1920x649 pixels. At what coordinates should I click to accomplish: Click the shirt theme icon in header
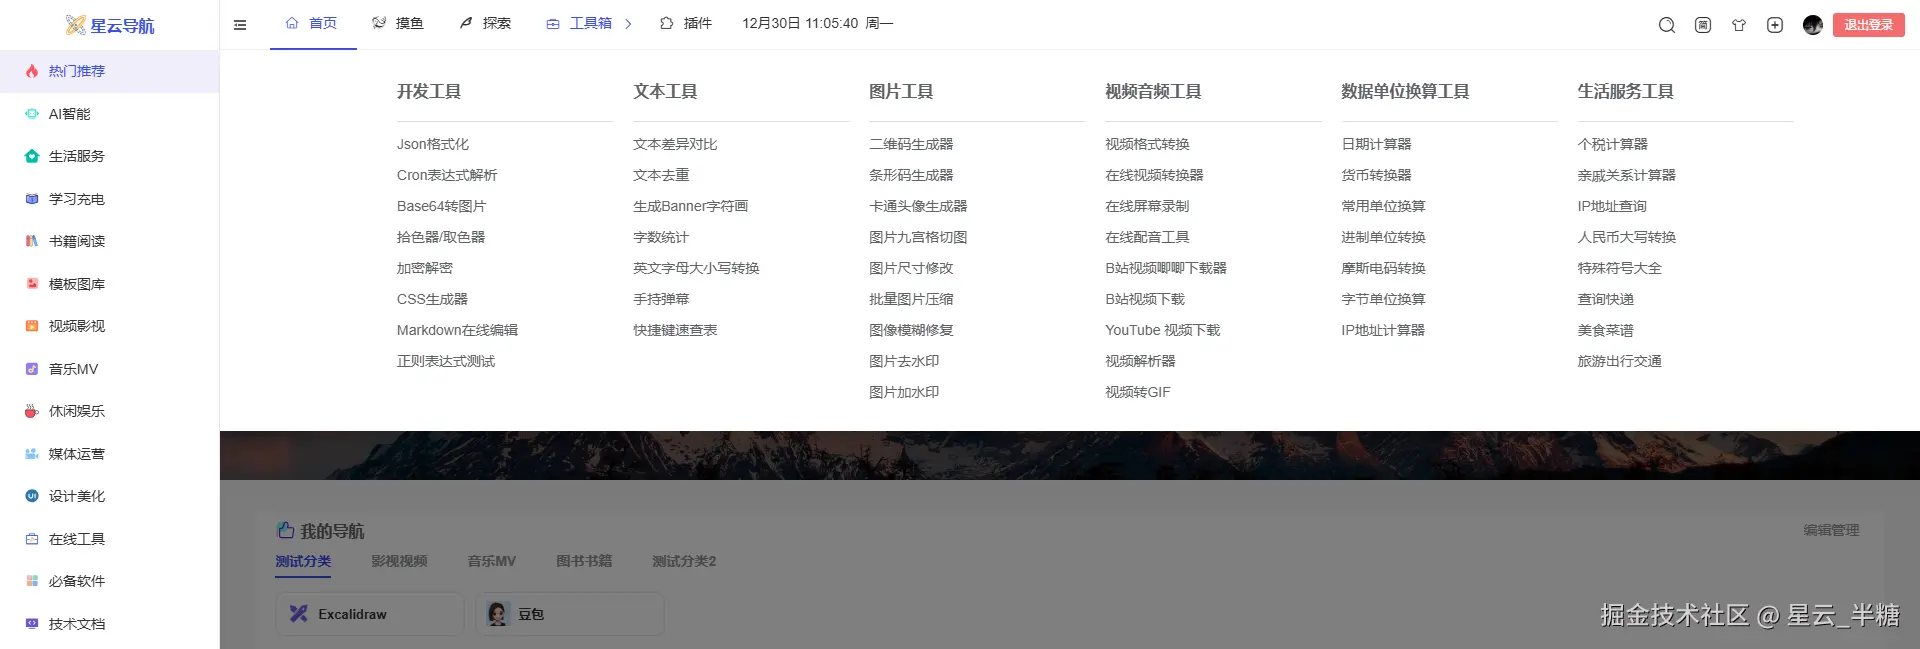(1739, 25)
